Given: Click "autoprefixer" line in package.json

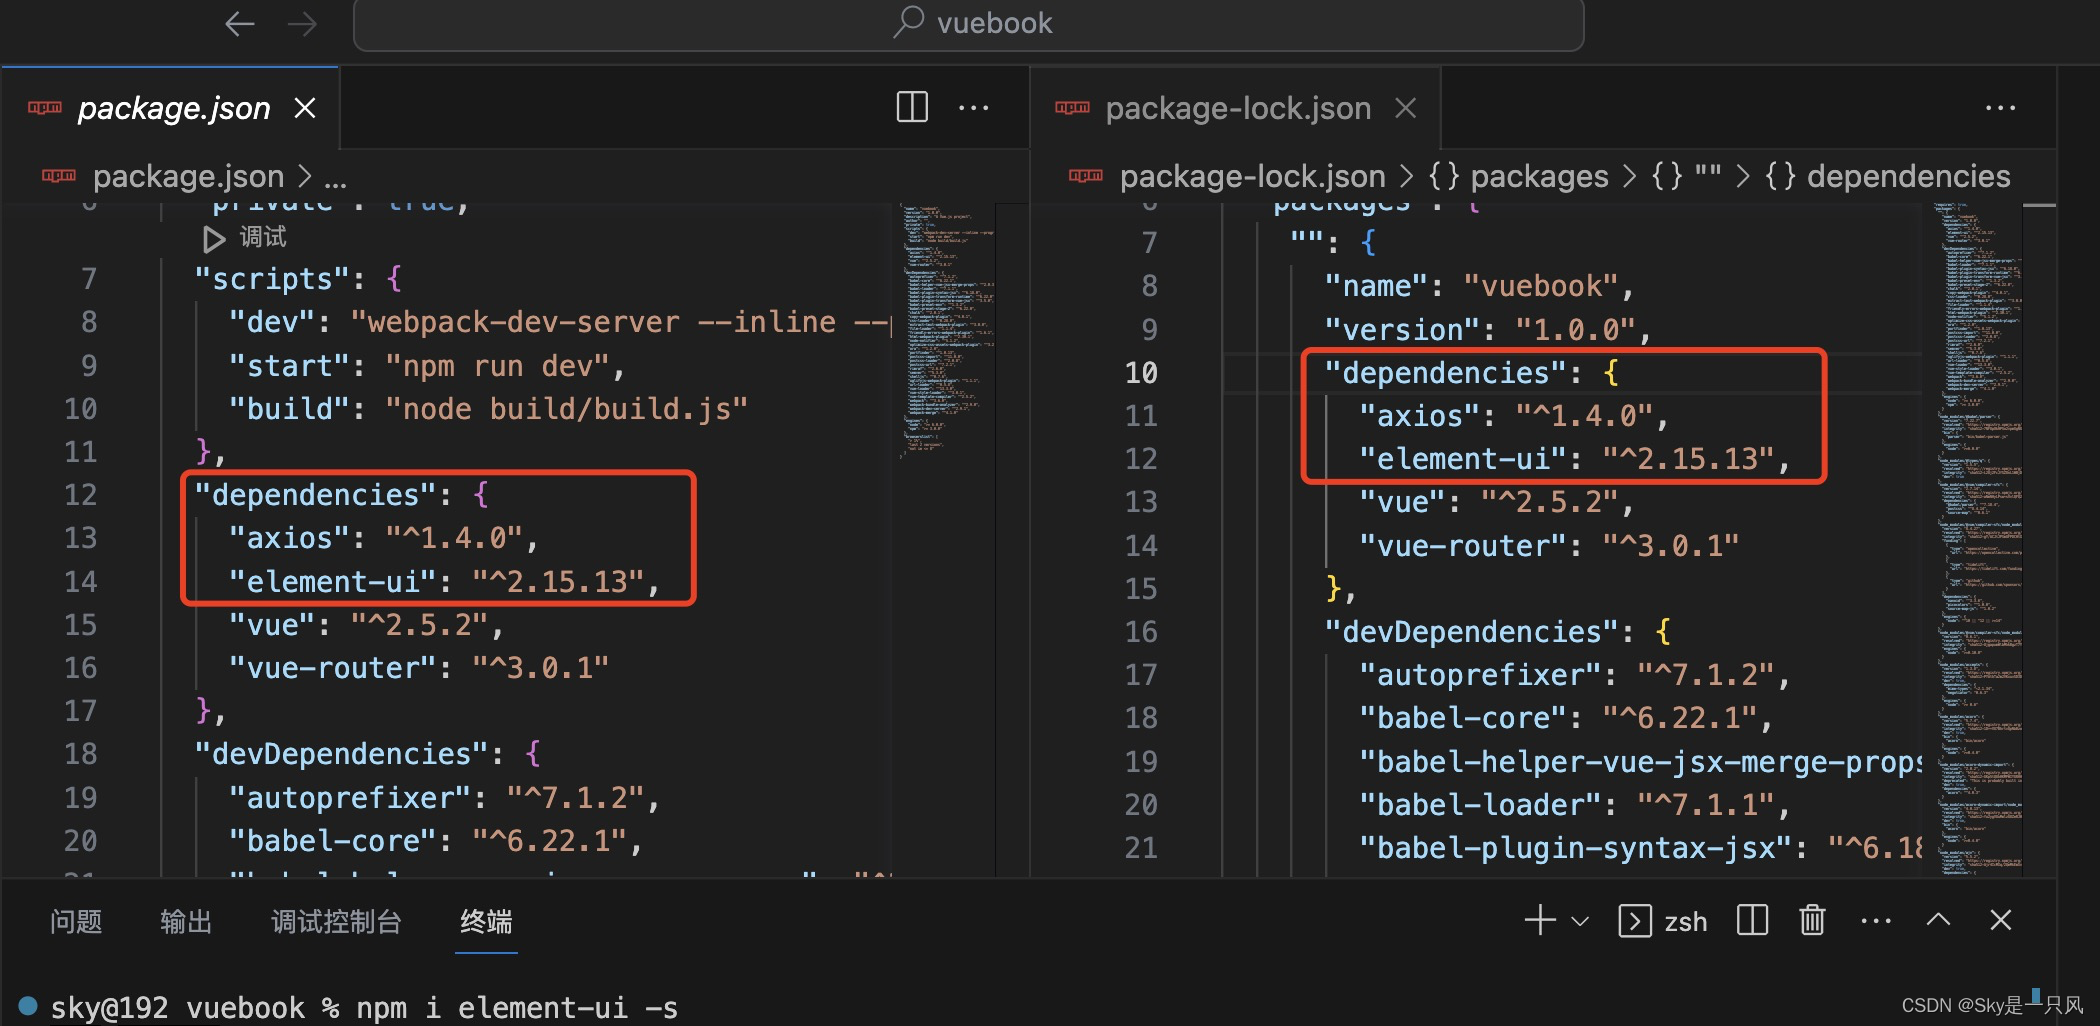Looking at the screenshot, I should 444,798.
